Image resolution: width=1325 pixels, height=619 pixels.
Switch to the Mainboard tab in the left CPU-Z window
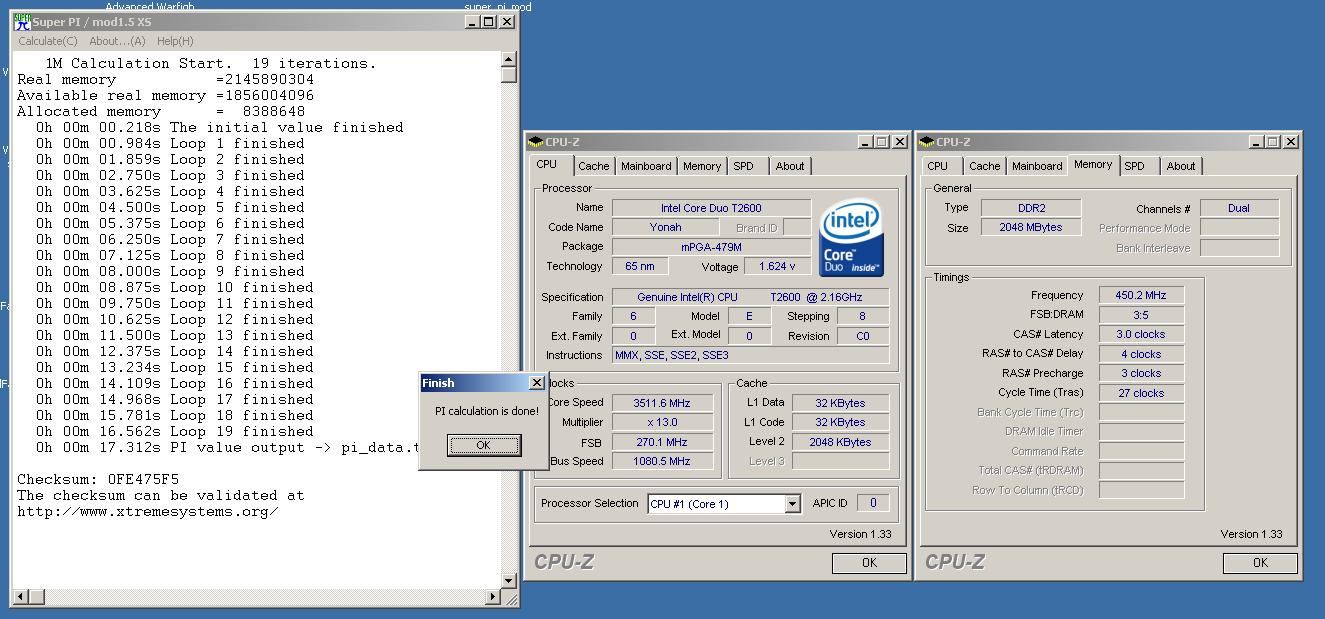click(646, 166)
